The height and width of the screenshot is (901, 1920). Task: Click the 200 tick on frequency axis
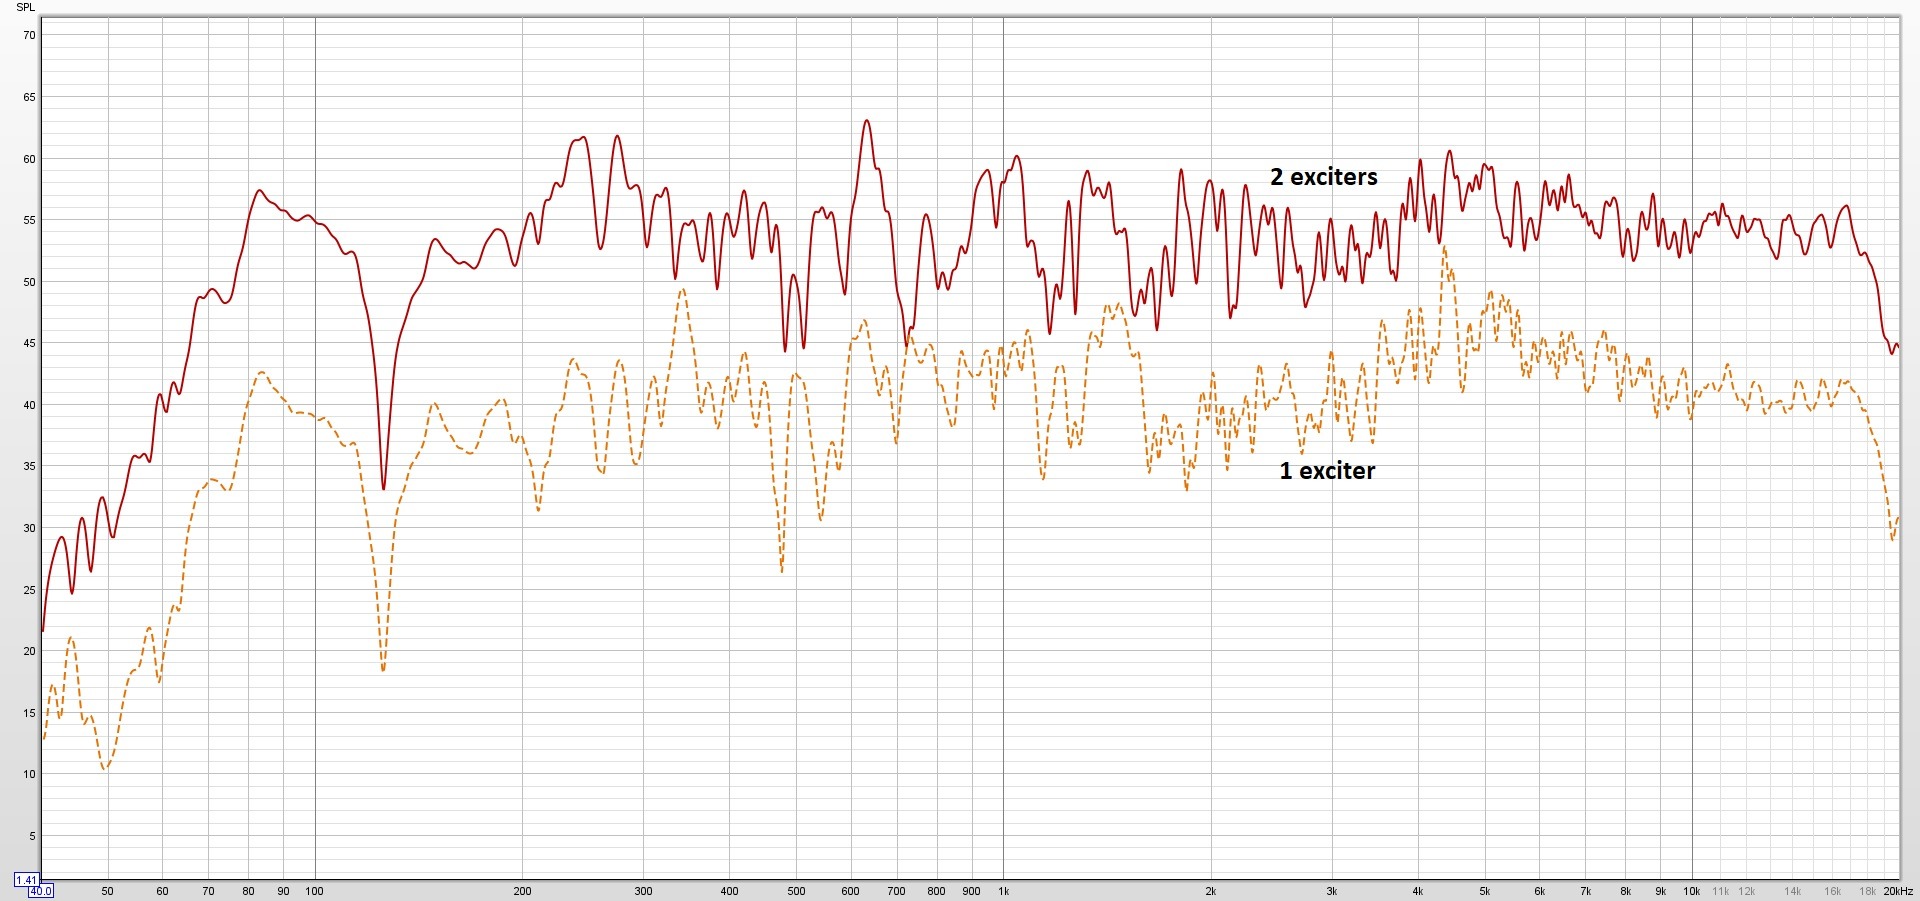pyautogui.click(x=522, y=891)
